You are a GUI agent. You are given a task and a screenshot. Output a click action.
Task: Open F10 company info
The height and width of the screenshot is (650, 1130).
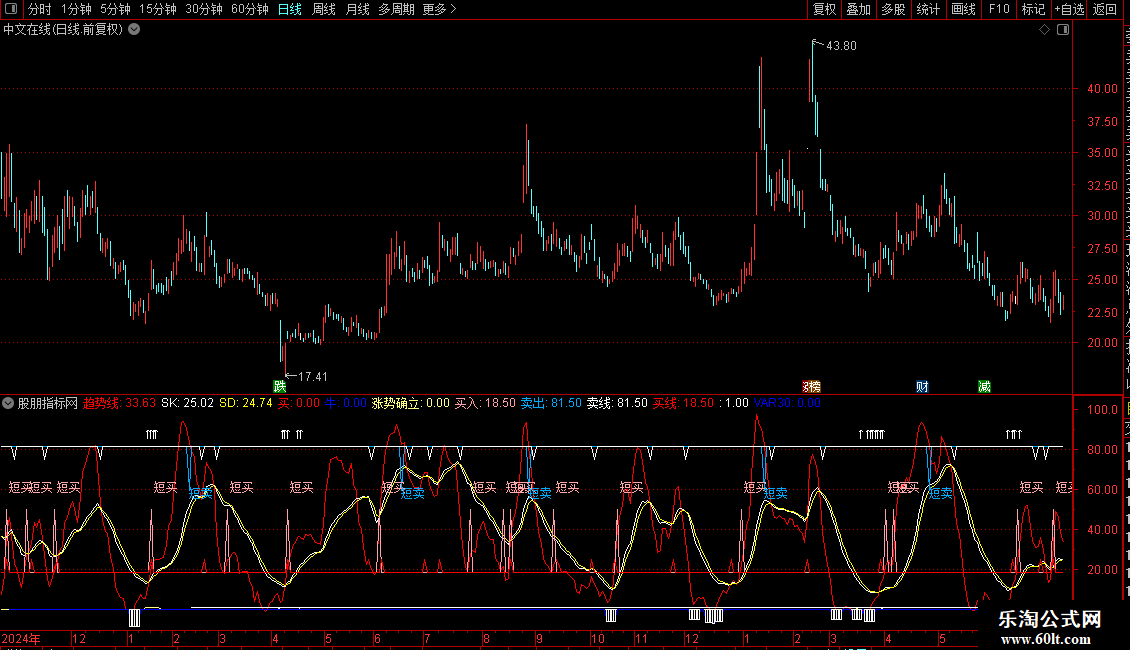click(x=999, y=9)
